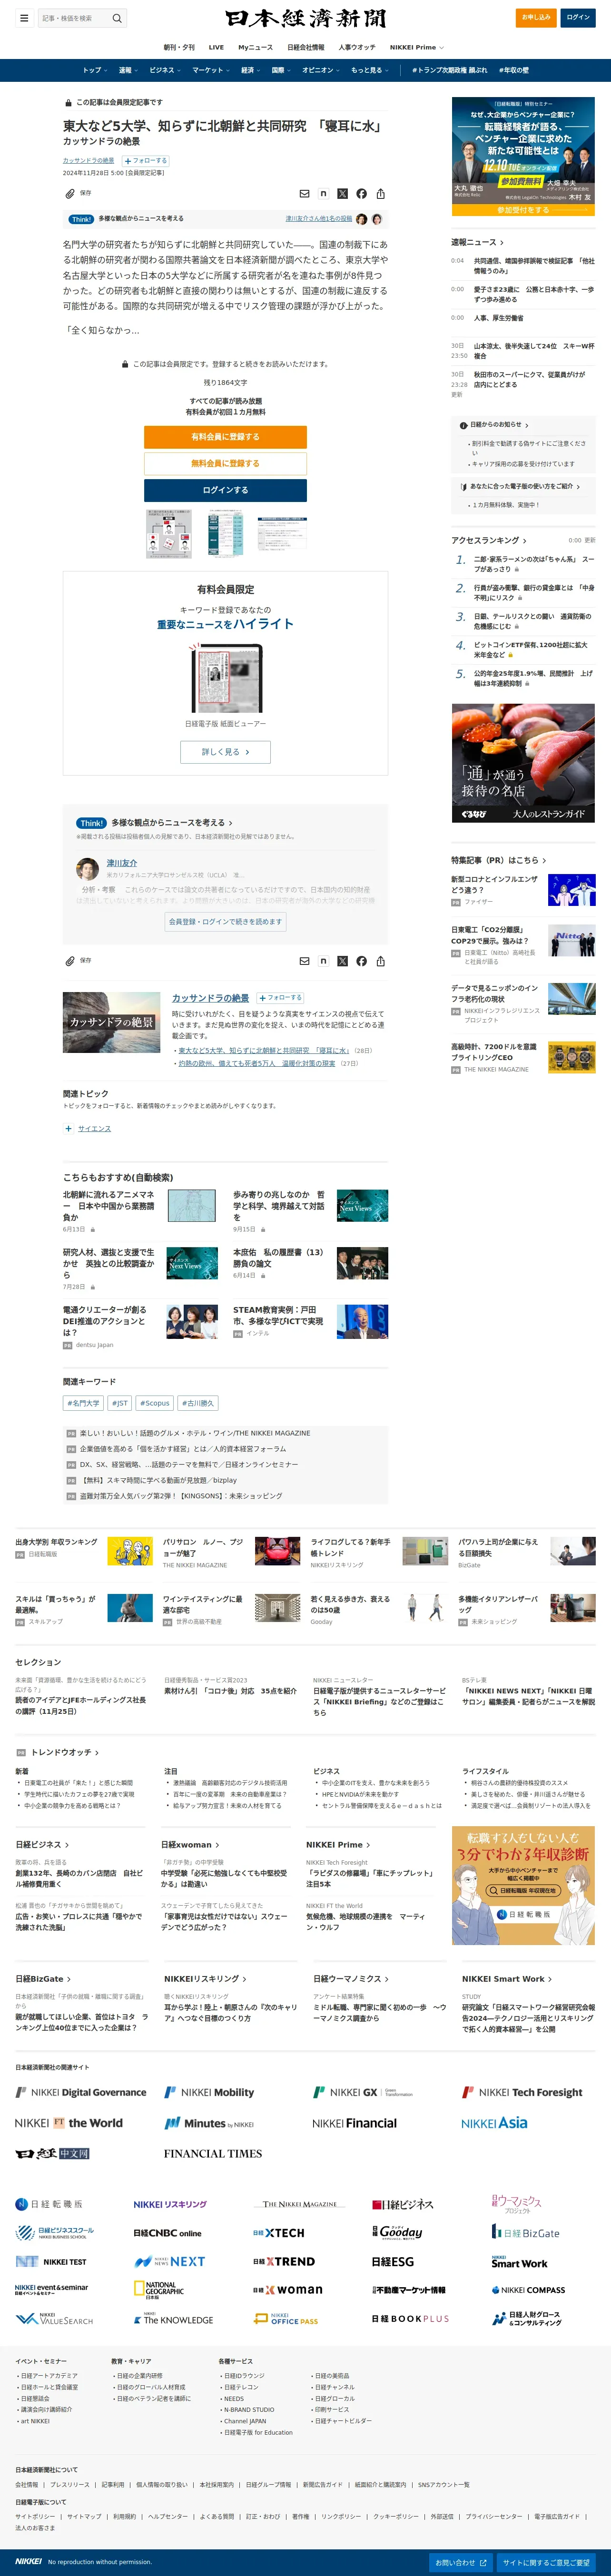Click 詳しく見る button
This screenshot has width=611, height=2576.
(x=225, y=752)
